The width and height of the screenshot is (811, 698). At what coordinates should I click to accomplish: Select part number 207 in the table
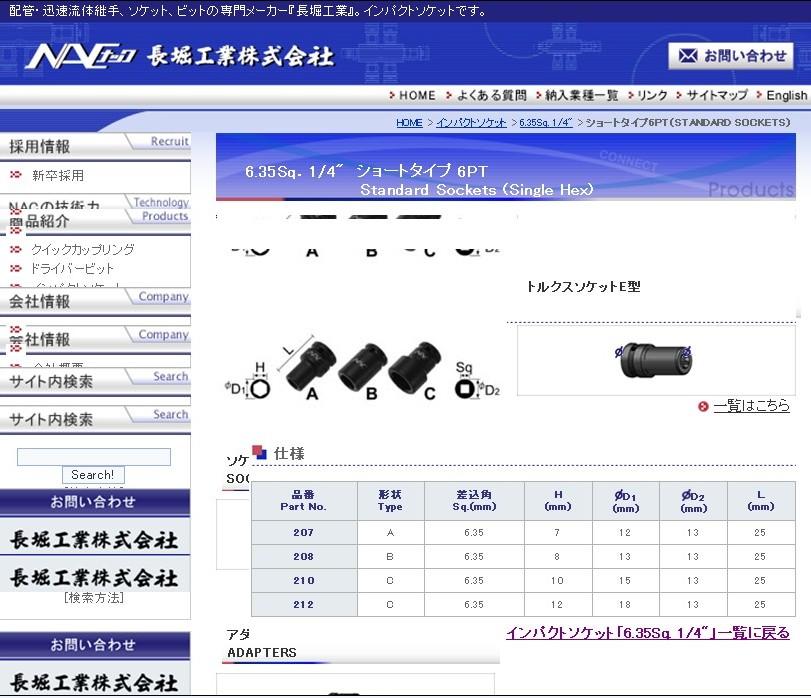click(304, 533)
